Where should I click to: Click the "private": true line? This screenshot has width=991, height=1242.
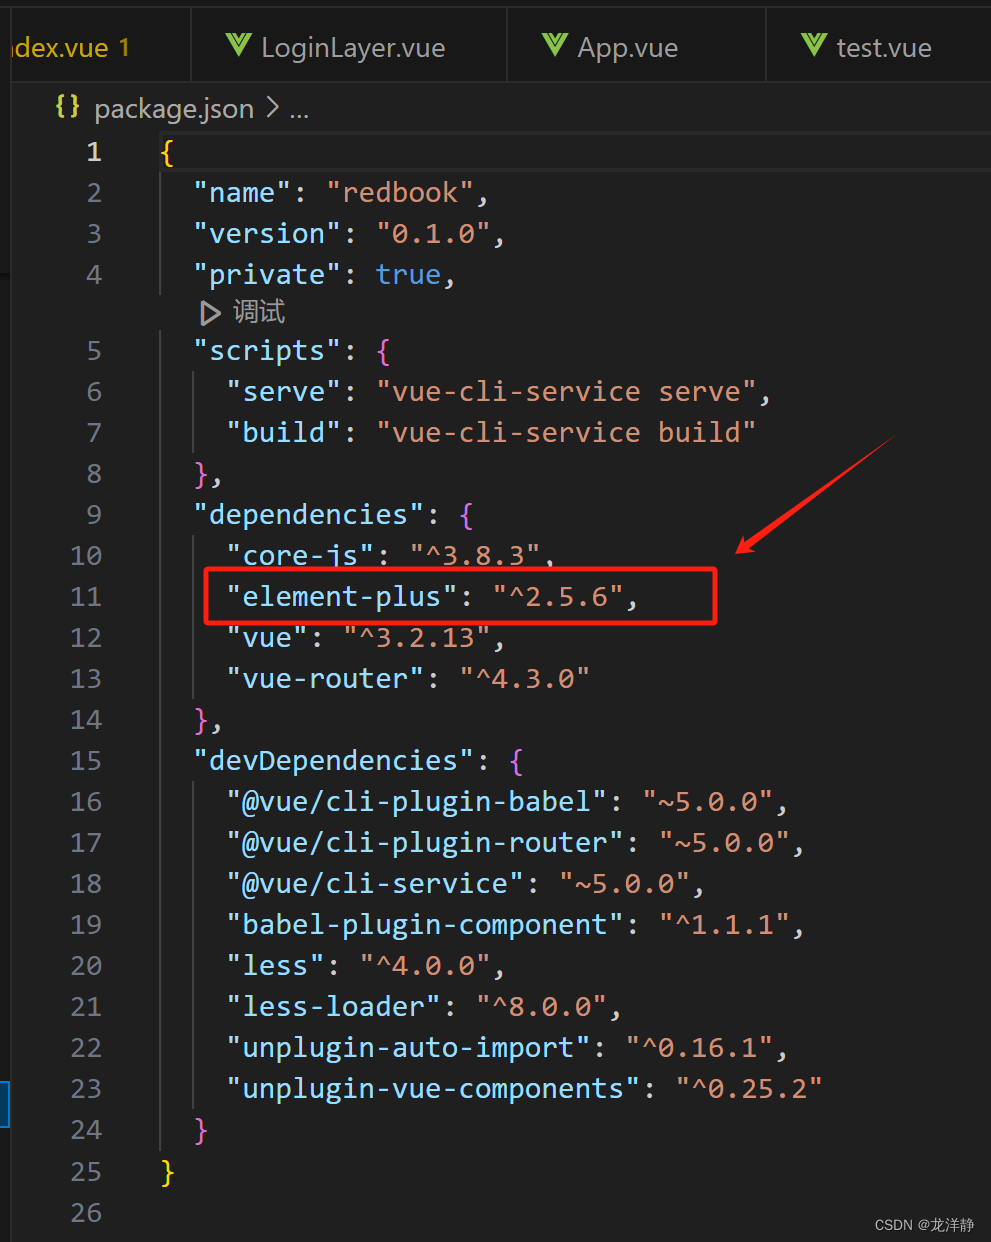(x=325, y=275)
